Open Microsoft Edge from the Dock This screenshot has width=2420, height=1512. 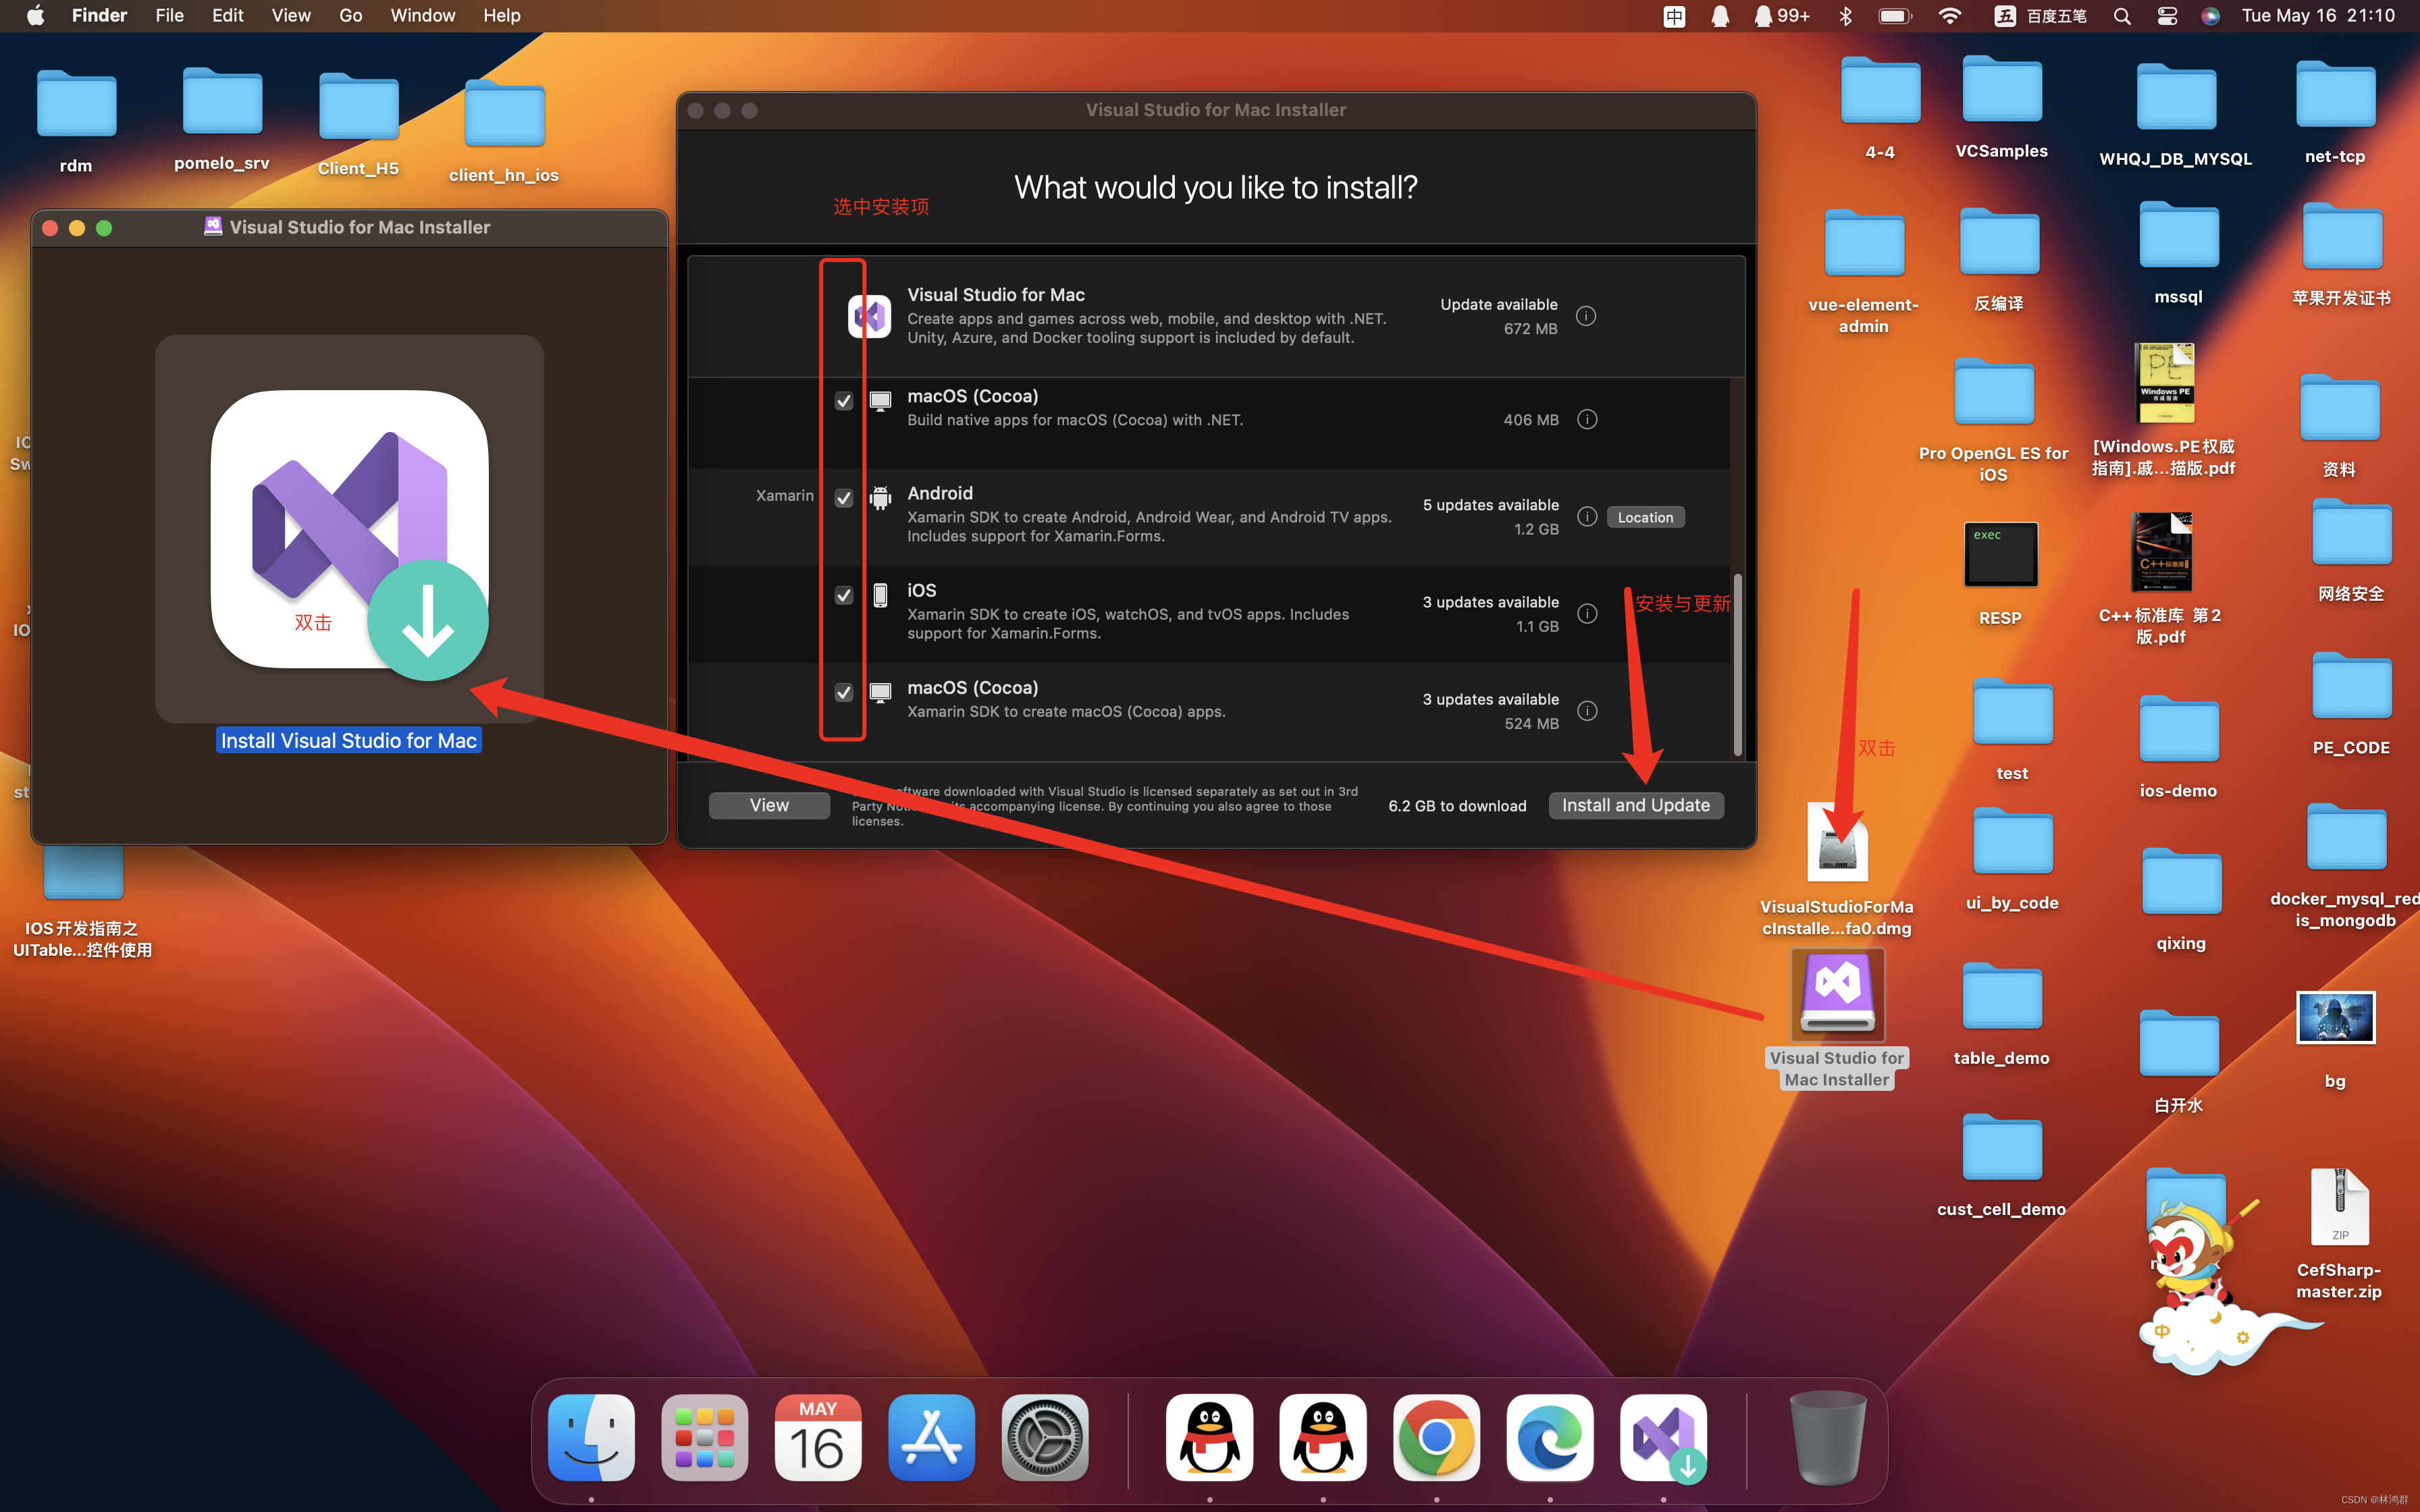click(x=1549, y=1438)
